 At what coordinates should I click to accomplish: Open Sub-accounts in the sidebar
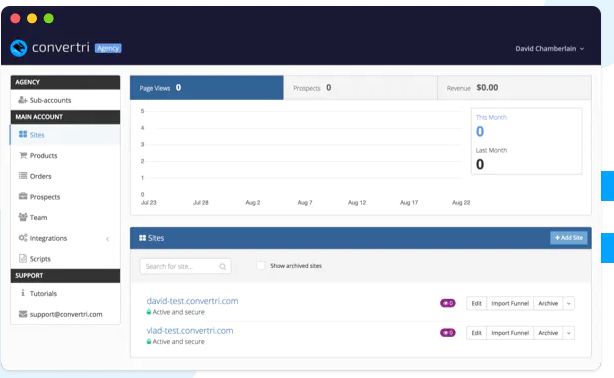(x=65, y=100)
